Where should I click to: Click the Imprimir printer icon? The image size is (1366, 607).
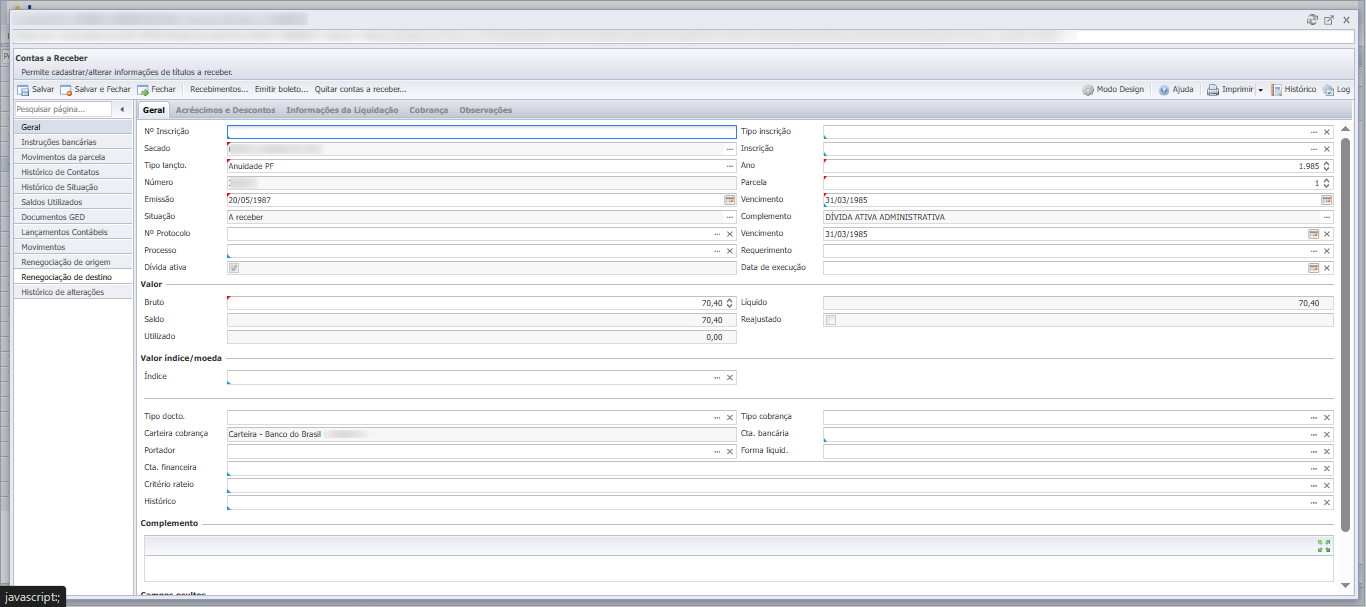pyautogui.click(x=1212, y=90)
